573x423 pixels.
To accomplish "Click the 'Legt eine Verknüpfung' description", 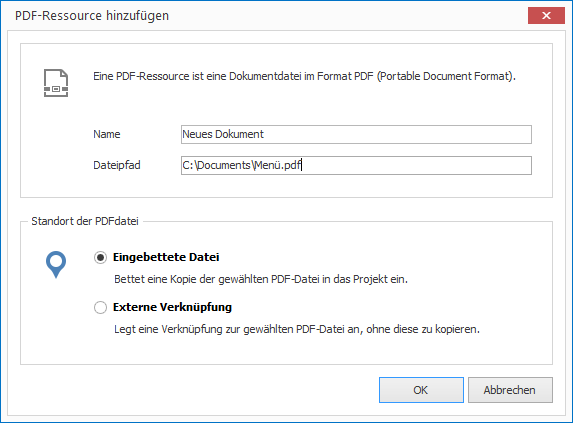I will tap(297, 329).
